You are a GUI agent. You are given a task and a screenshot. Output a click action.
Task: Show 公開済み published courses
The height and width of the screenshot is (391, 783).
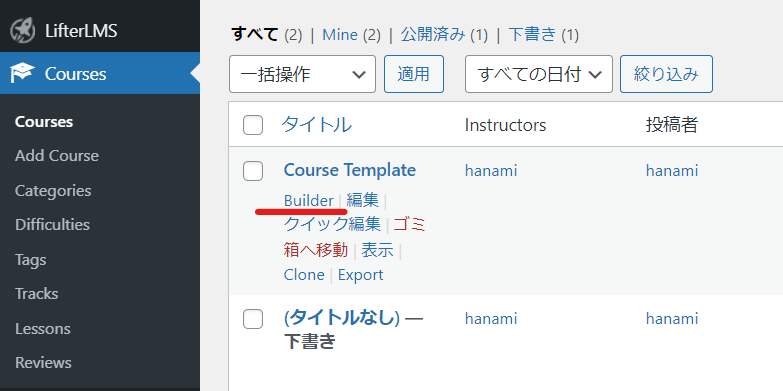pyautogui.click(x=433, y=34)
